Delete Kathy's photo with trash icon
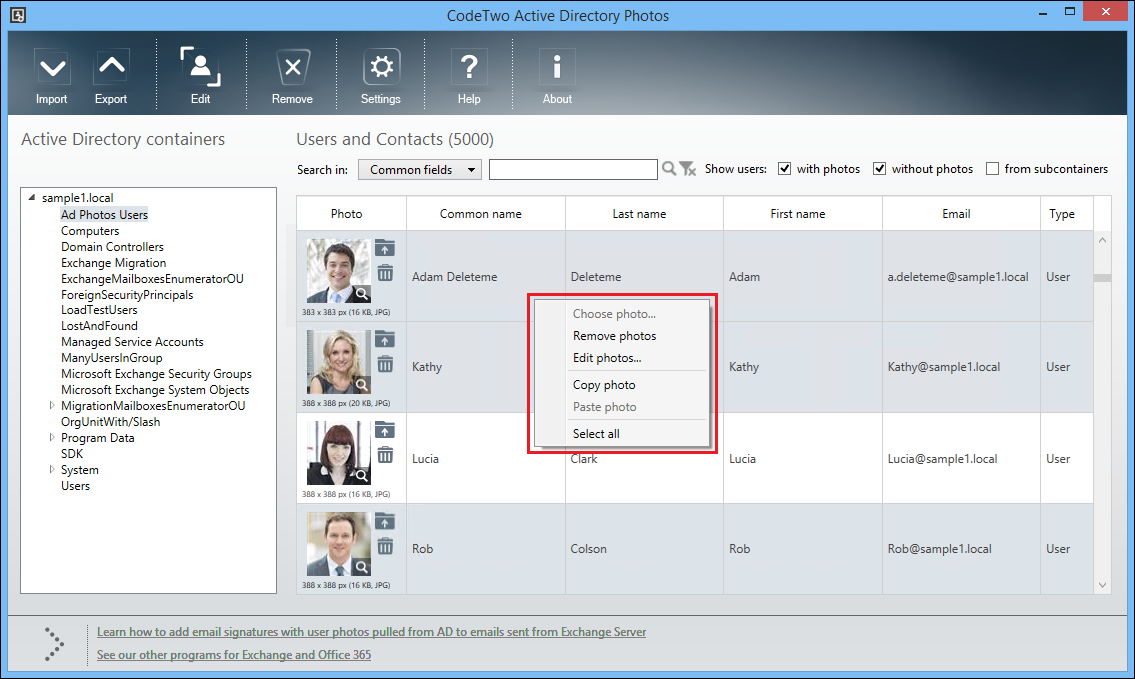This screenshot has height=679, width=1135. (x=385, y=363)
